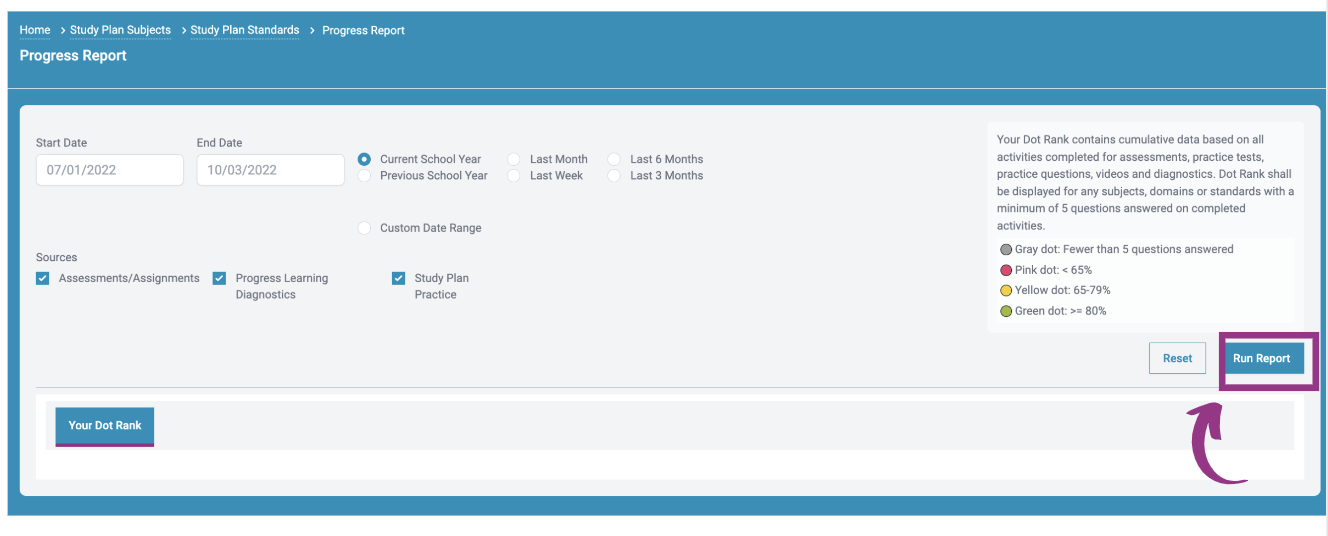Click the gray dot legend icon
Screen dimensions: 1328x536
[1006, 249]
